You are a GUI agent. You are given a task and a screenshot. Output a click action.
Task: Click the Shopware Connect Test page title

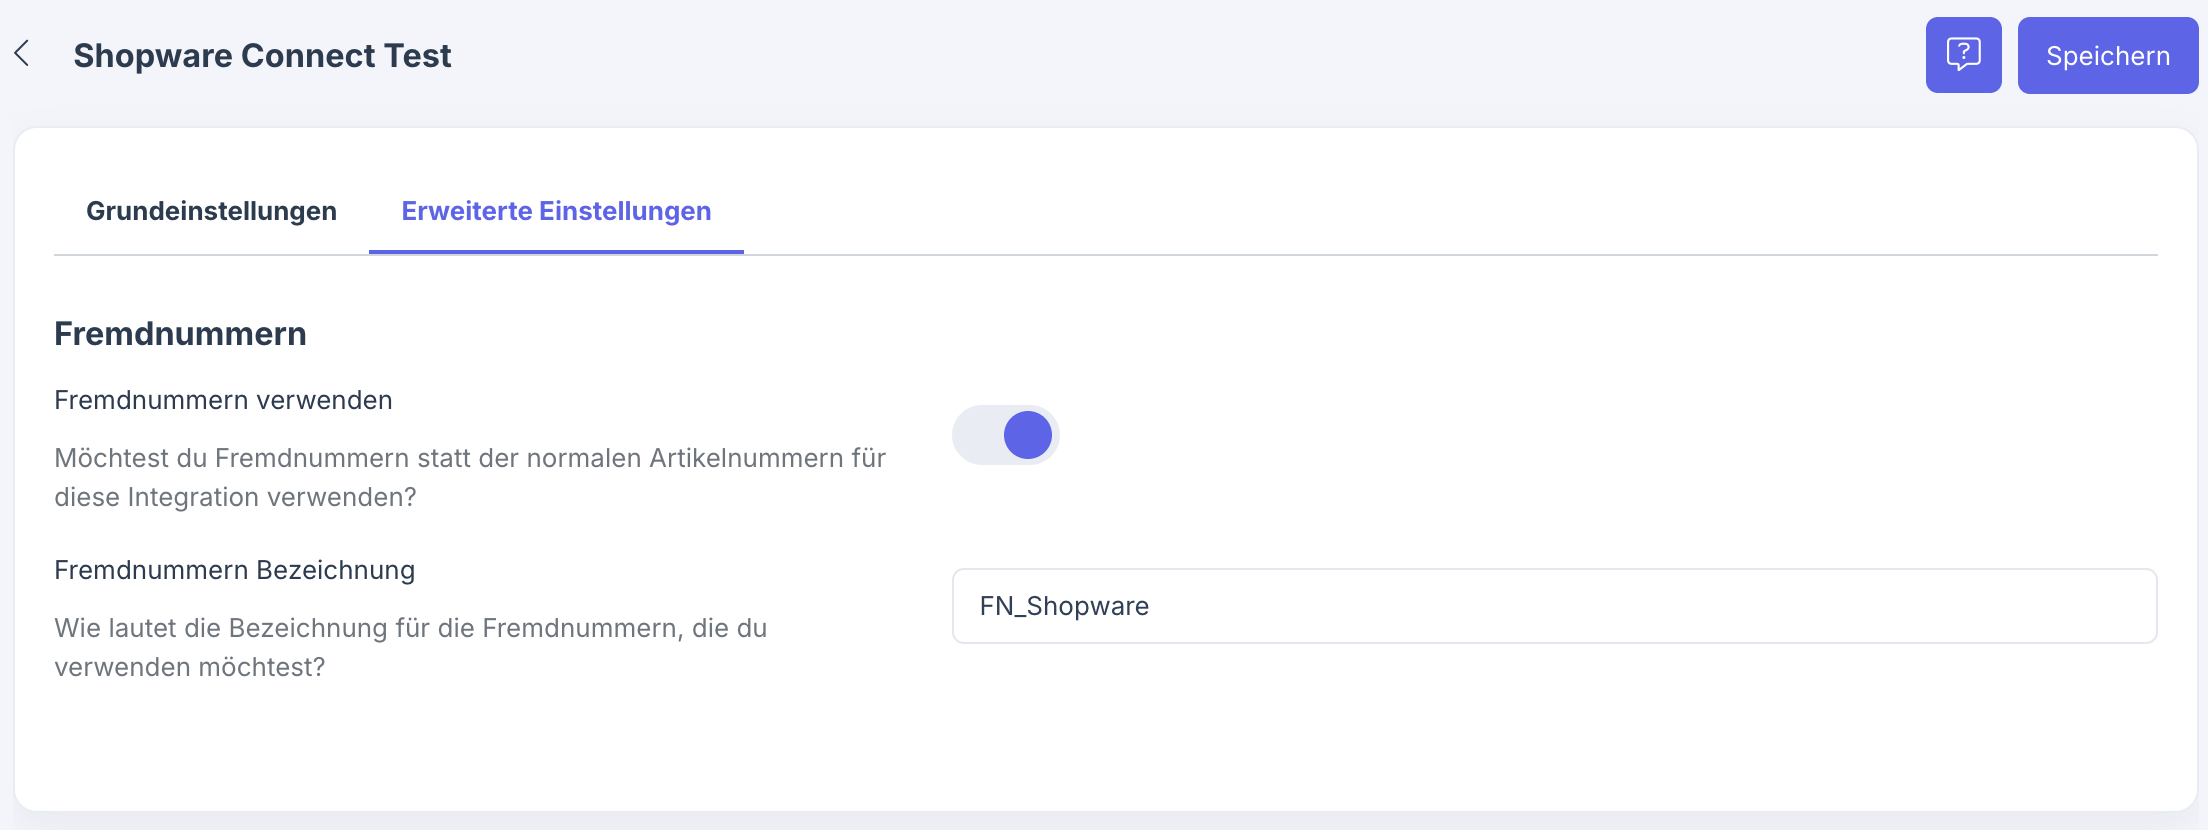pyautogui.click(x=262, y=56)
